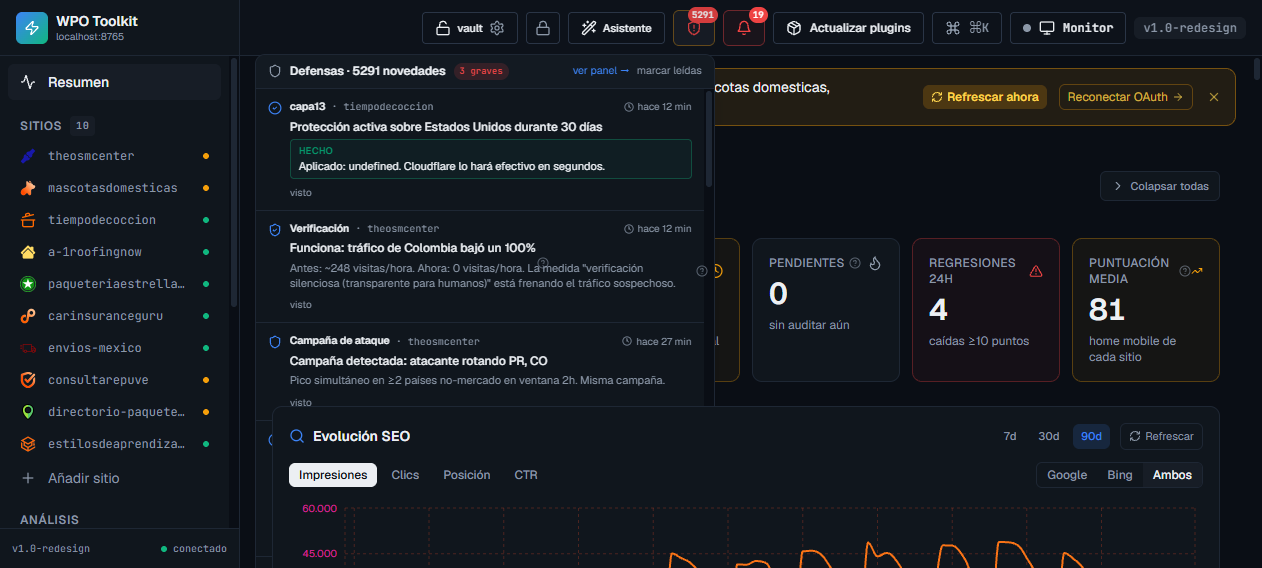
Task: Select envios-mexico site in sidebar
Action: [114, 348]
